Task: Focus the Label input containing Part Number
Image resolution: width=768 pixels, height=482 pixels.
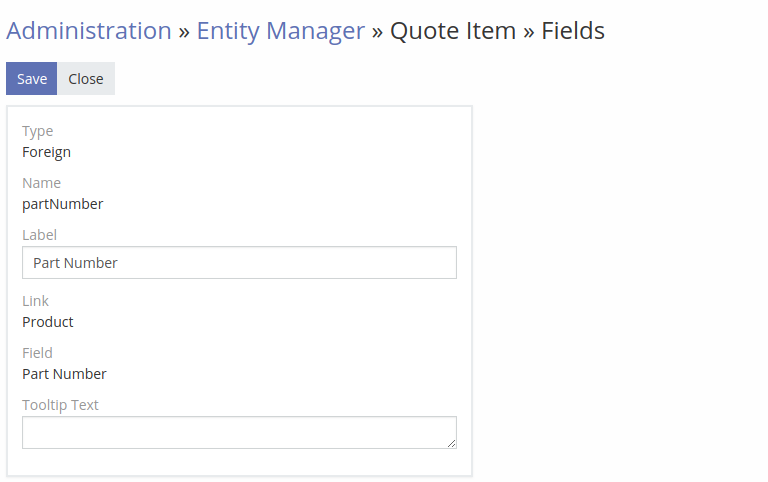Action: click(x=239, y=263)
